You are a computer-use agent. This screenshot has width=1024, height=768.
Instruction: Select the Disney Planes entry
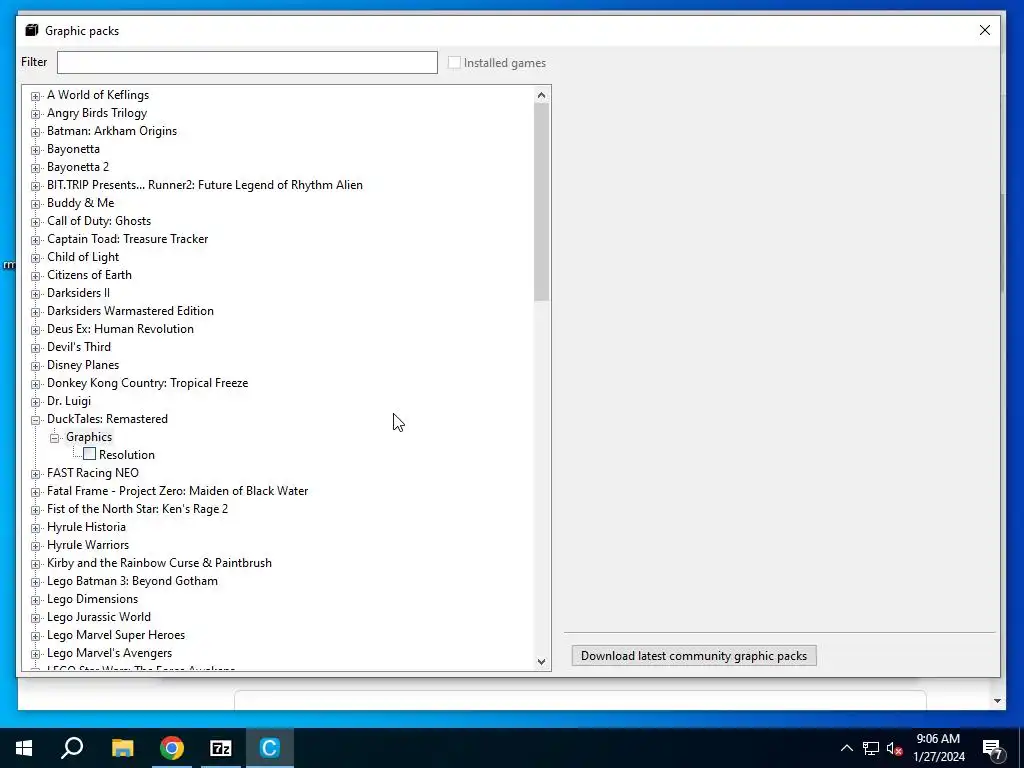click(83, 365)
